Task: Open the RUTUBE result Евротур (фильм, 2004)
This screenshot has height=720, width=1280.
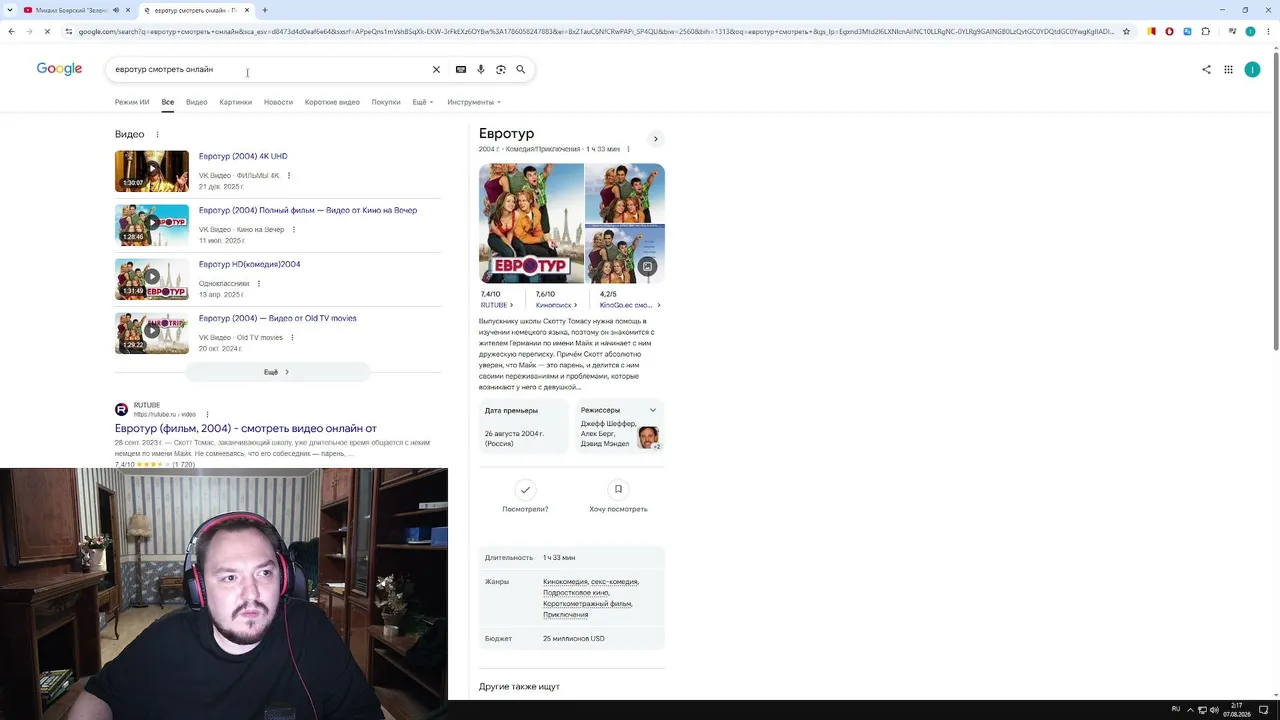Action: [x=246, y=428]
